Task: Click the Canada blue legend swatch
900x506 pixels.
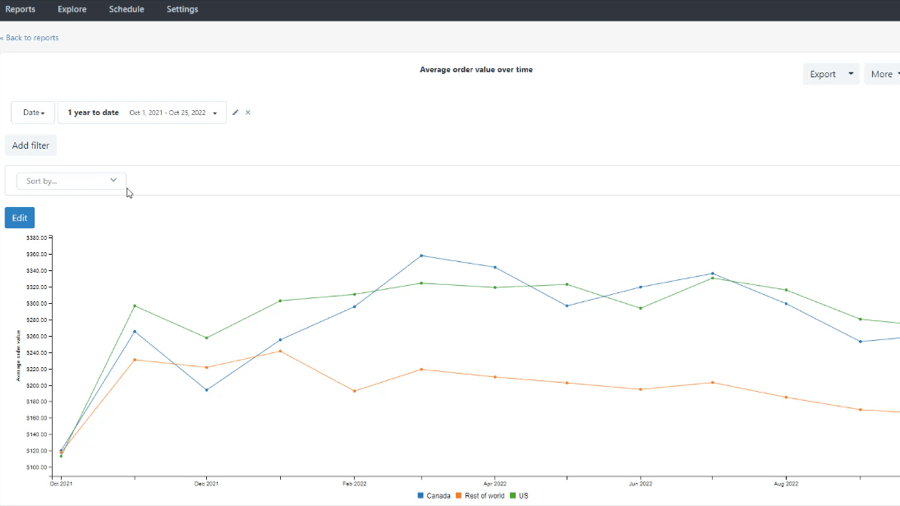Action: [x=421, y=496]
